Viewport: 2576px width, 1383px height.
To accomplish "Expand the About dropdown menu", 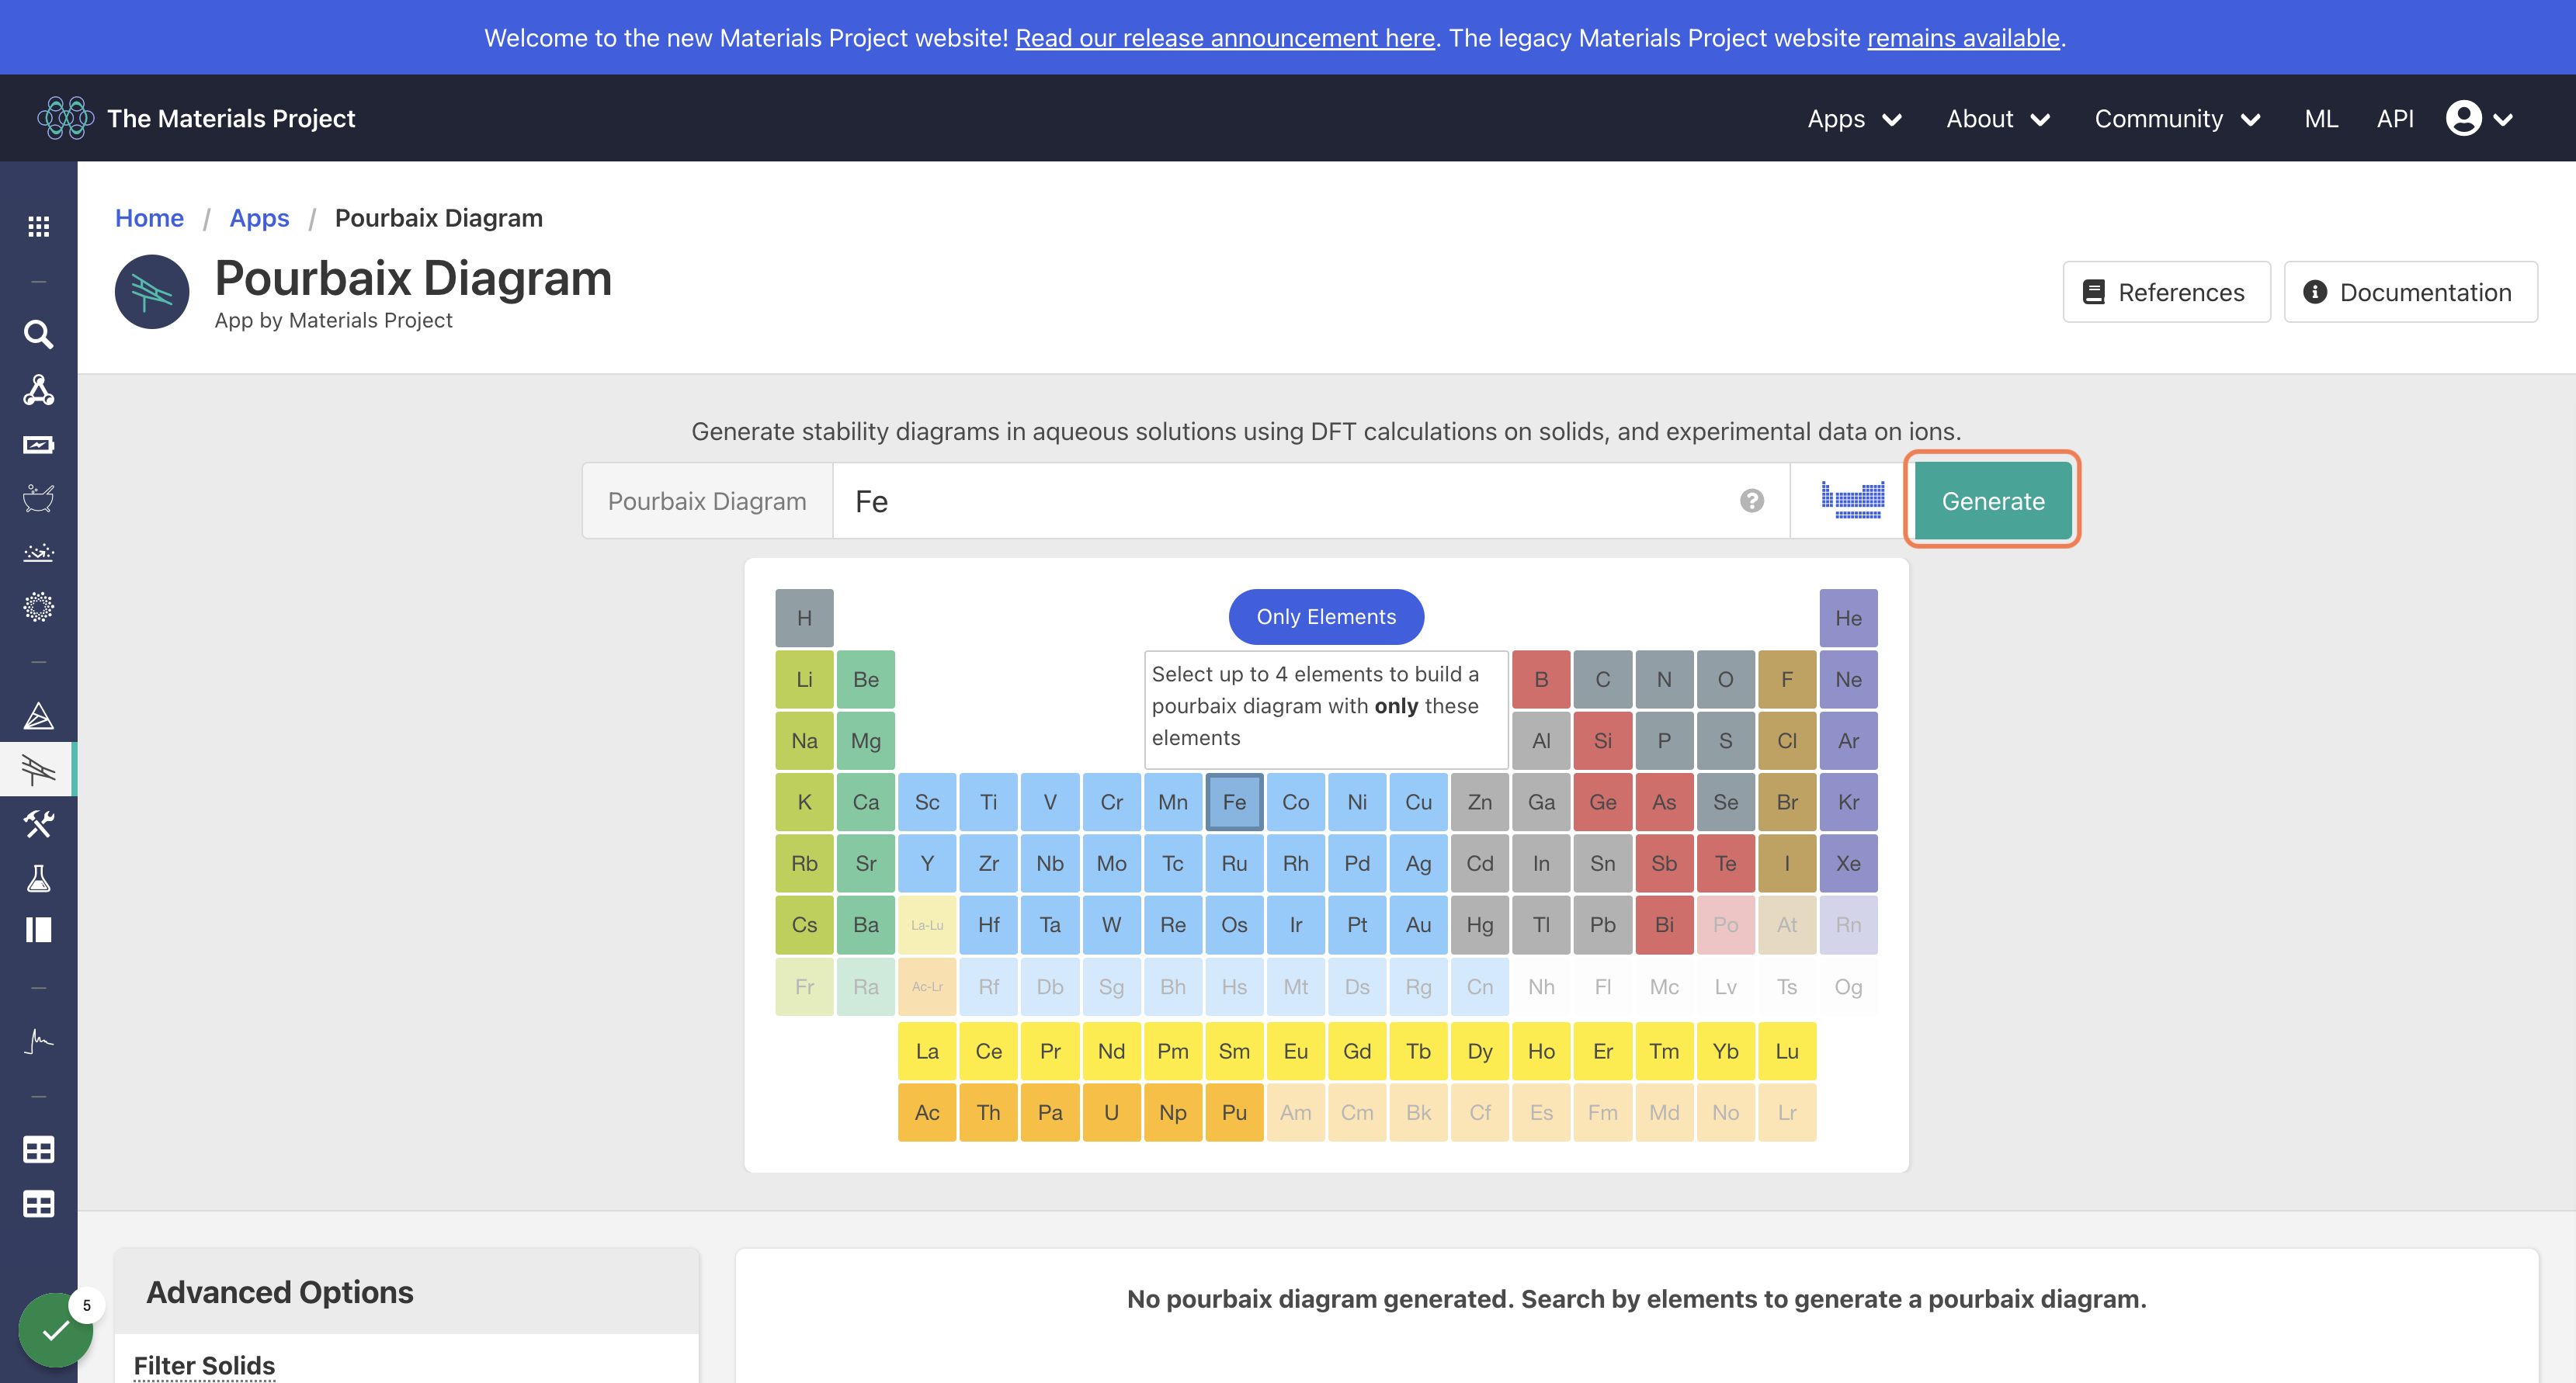I will tap(1998, 118).
